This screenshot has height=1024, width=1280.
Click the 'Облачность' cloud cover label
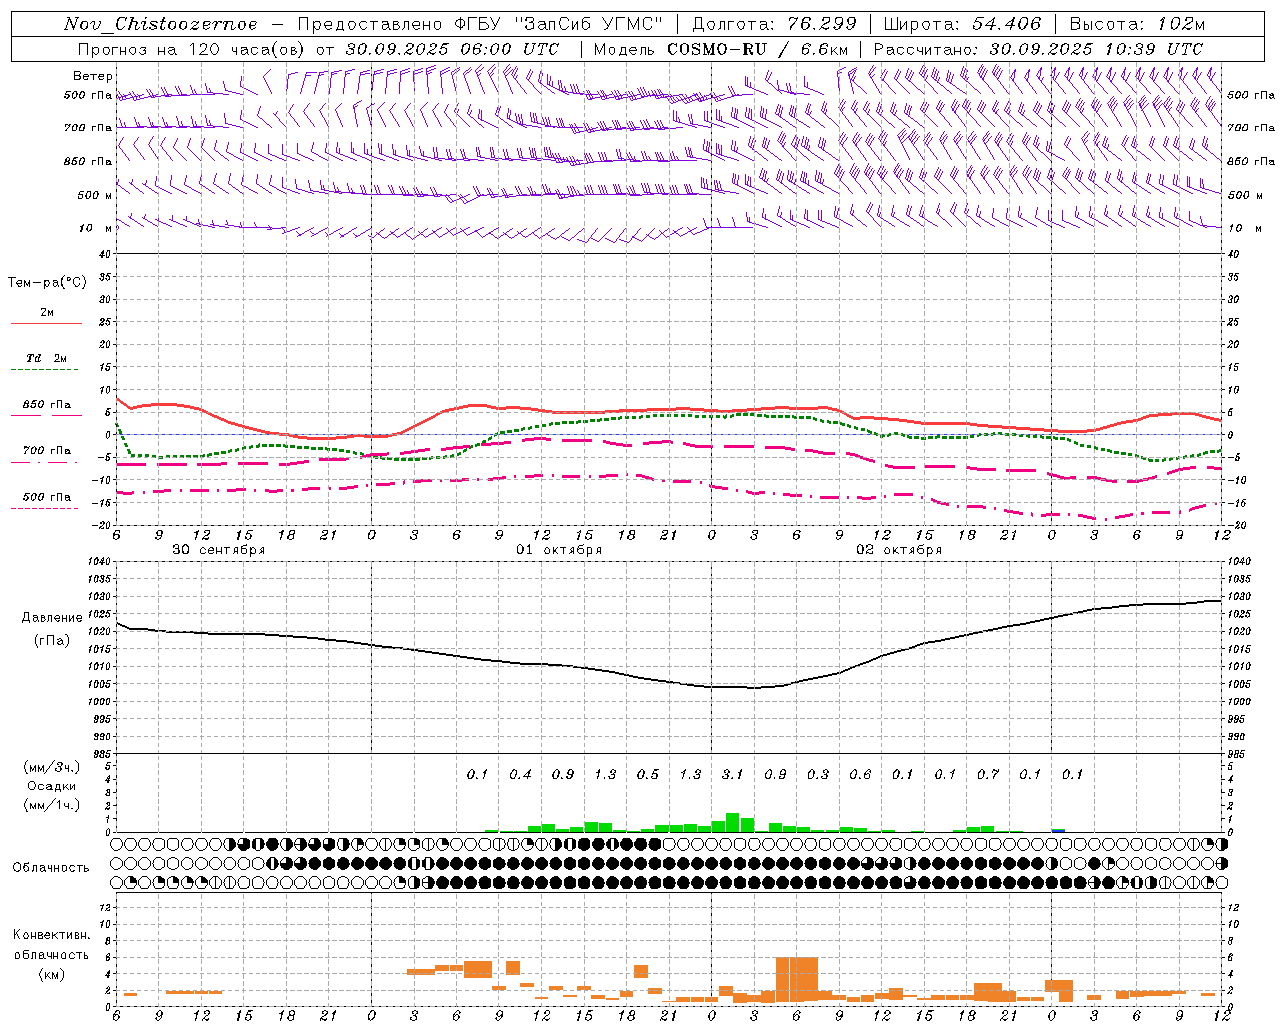tap(51, 867)
